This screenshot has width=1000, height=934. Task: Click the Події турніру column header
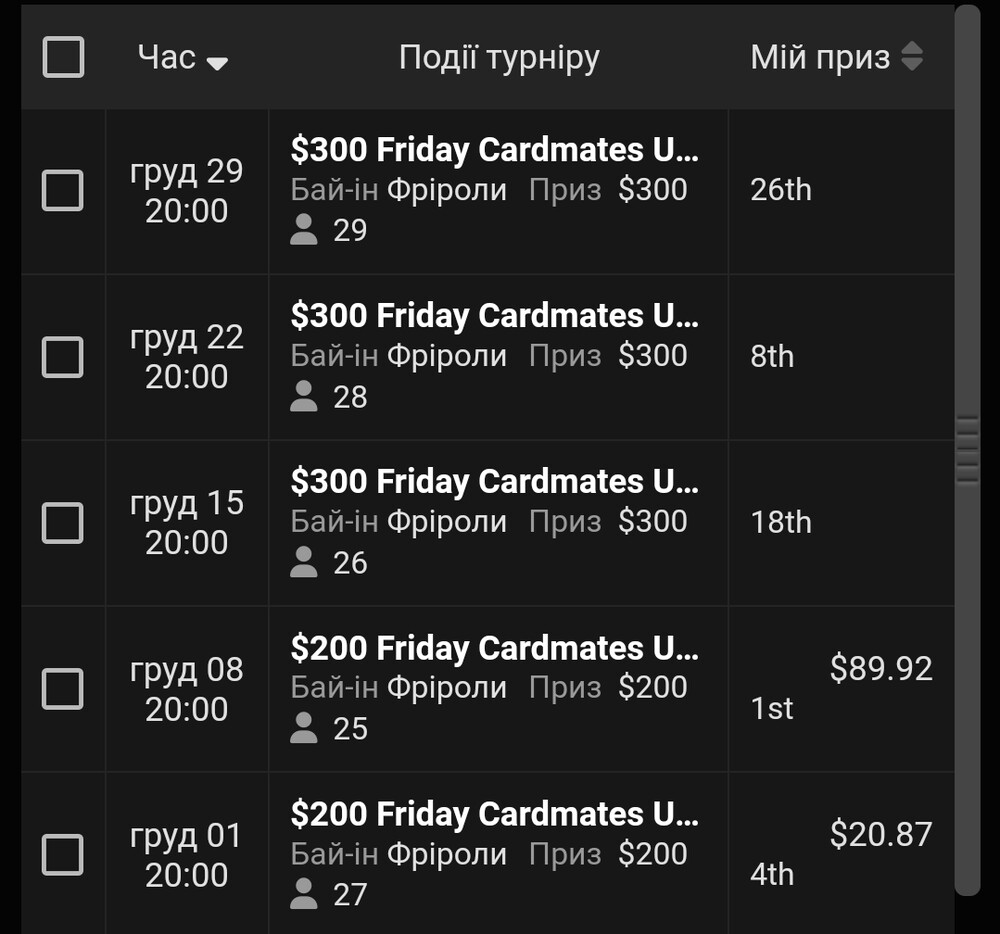(499, 57)
